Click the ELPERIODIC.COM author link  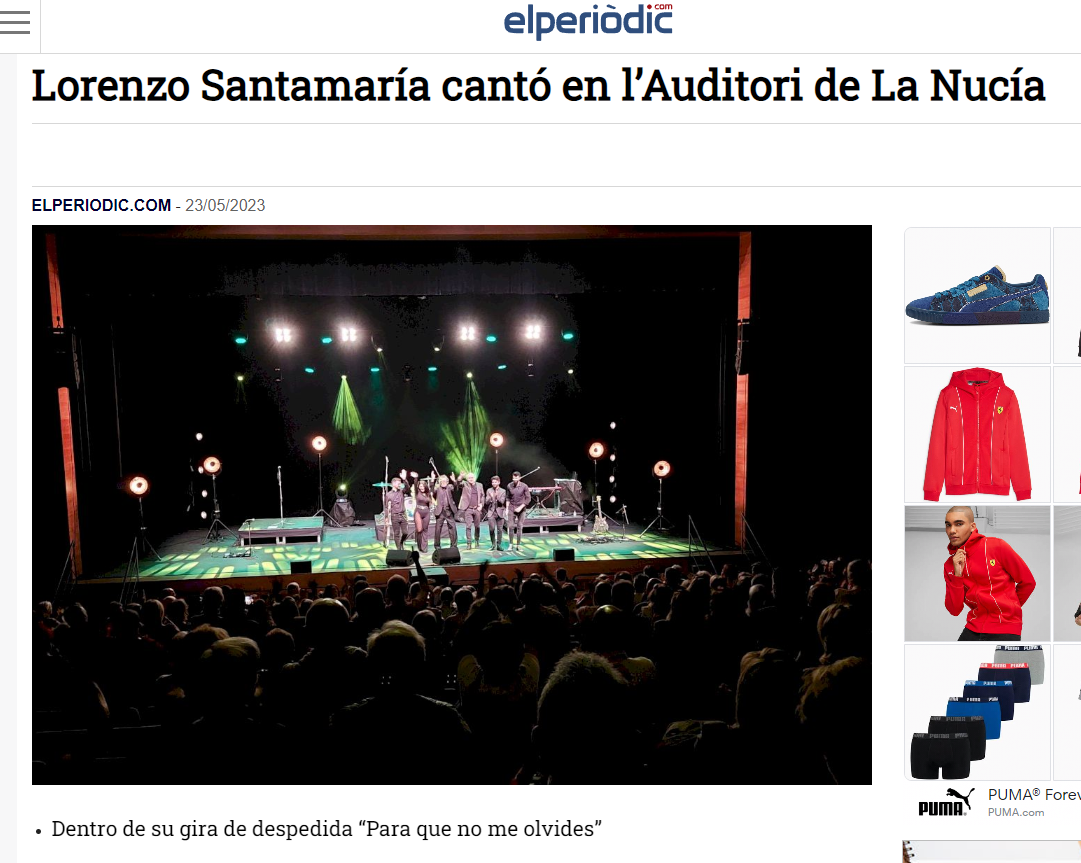[x=101, y=205]
